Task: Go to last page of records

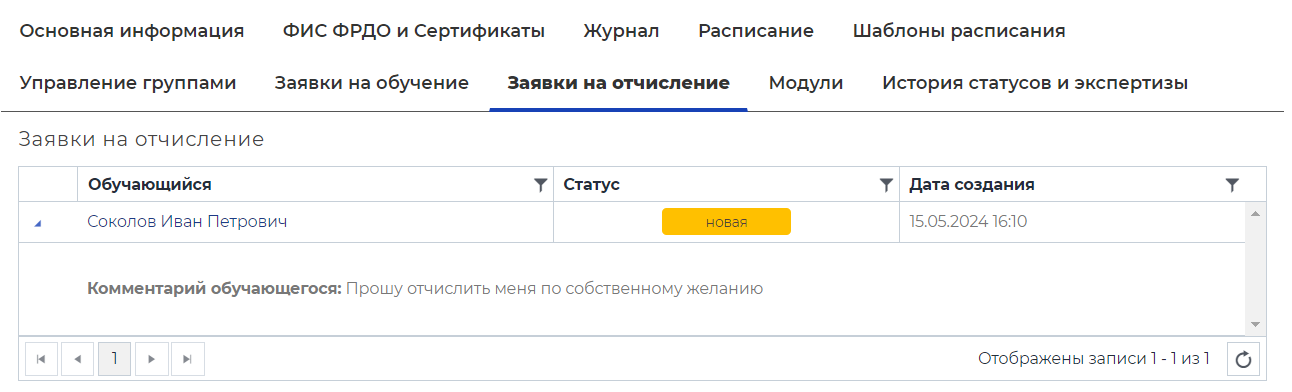Action: (188, 358)
